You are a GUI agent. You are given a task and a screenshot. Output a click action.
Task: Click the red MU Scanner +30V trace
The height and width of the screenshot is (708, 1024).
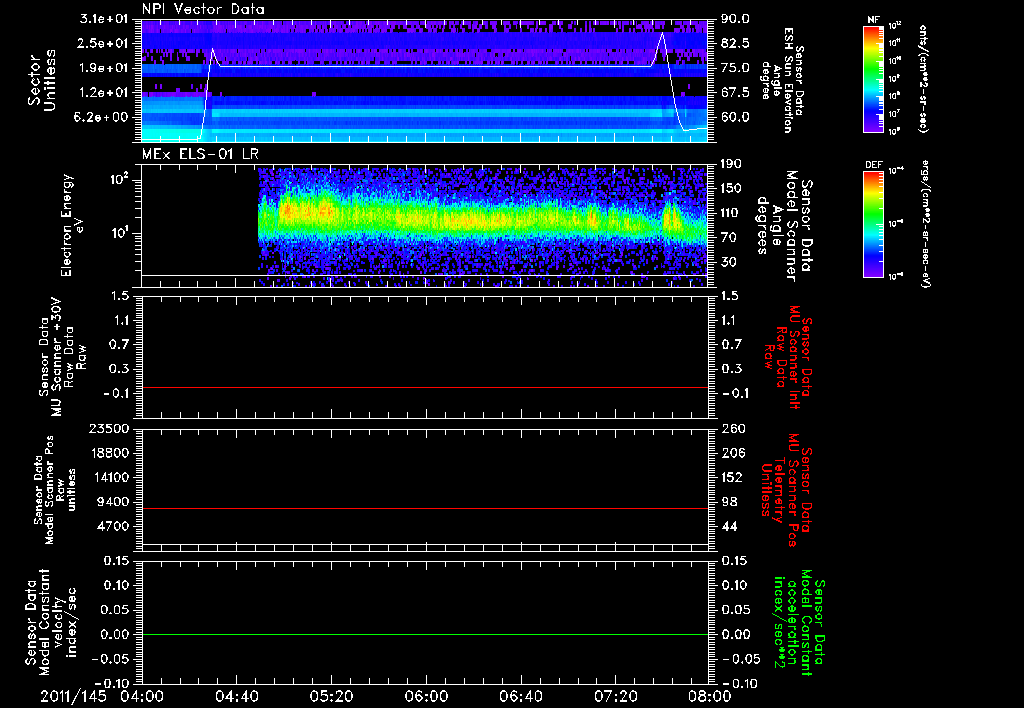pyautogui.click(x=425, y=387)
